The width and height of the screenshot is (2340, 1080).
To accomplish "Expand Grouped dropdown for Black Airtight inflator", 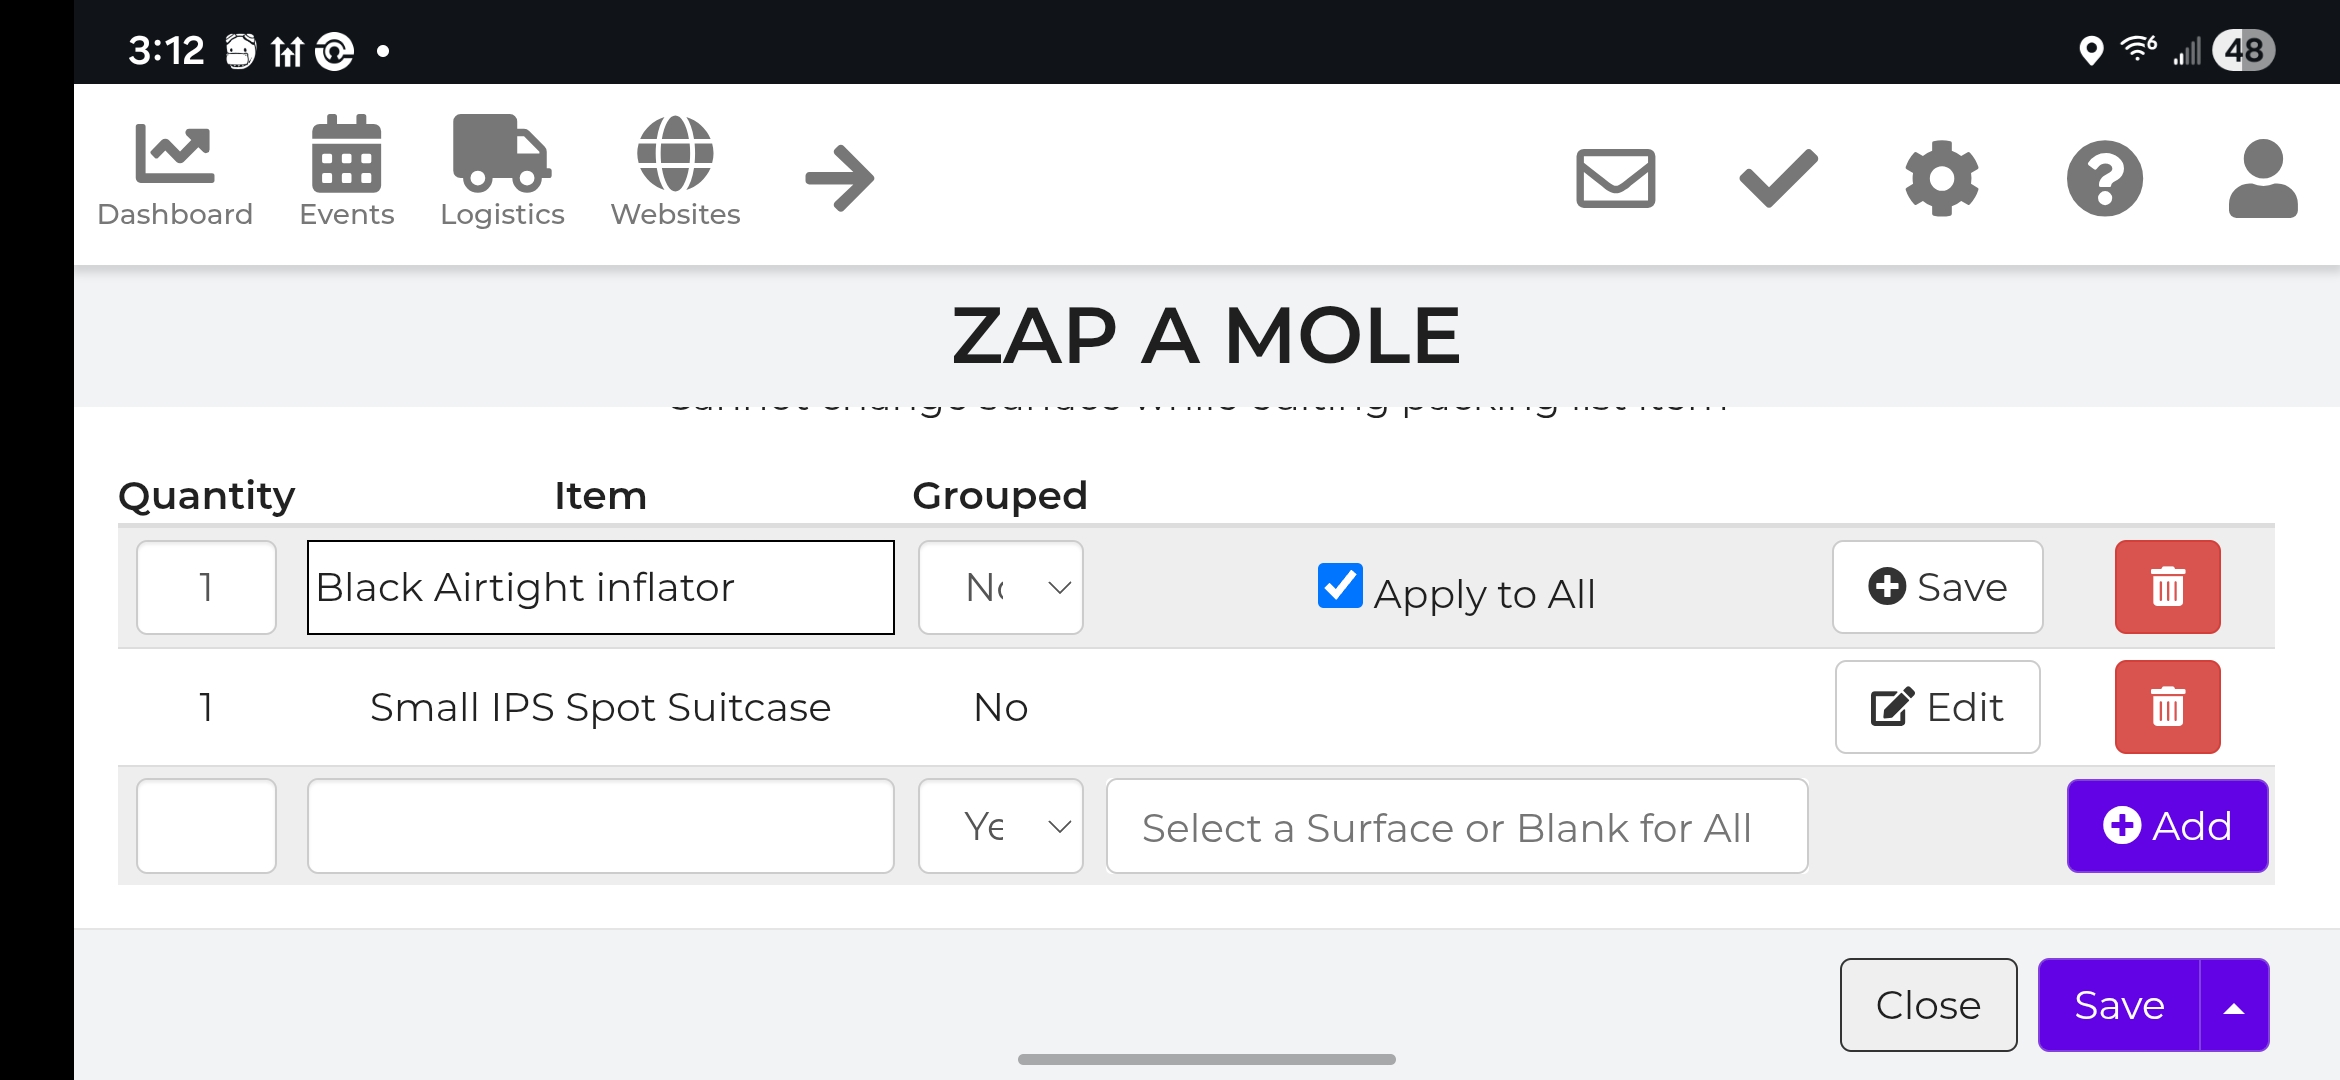I will coord(1001,587).
